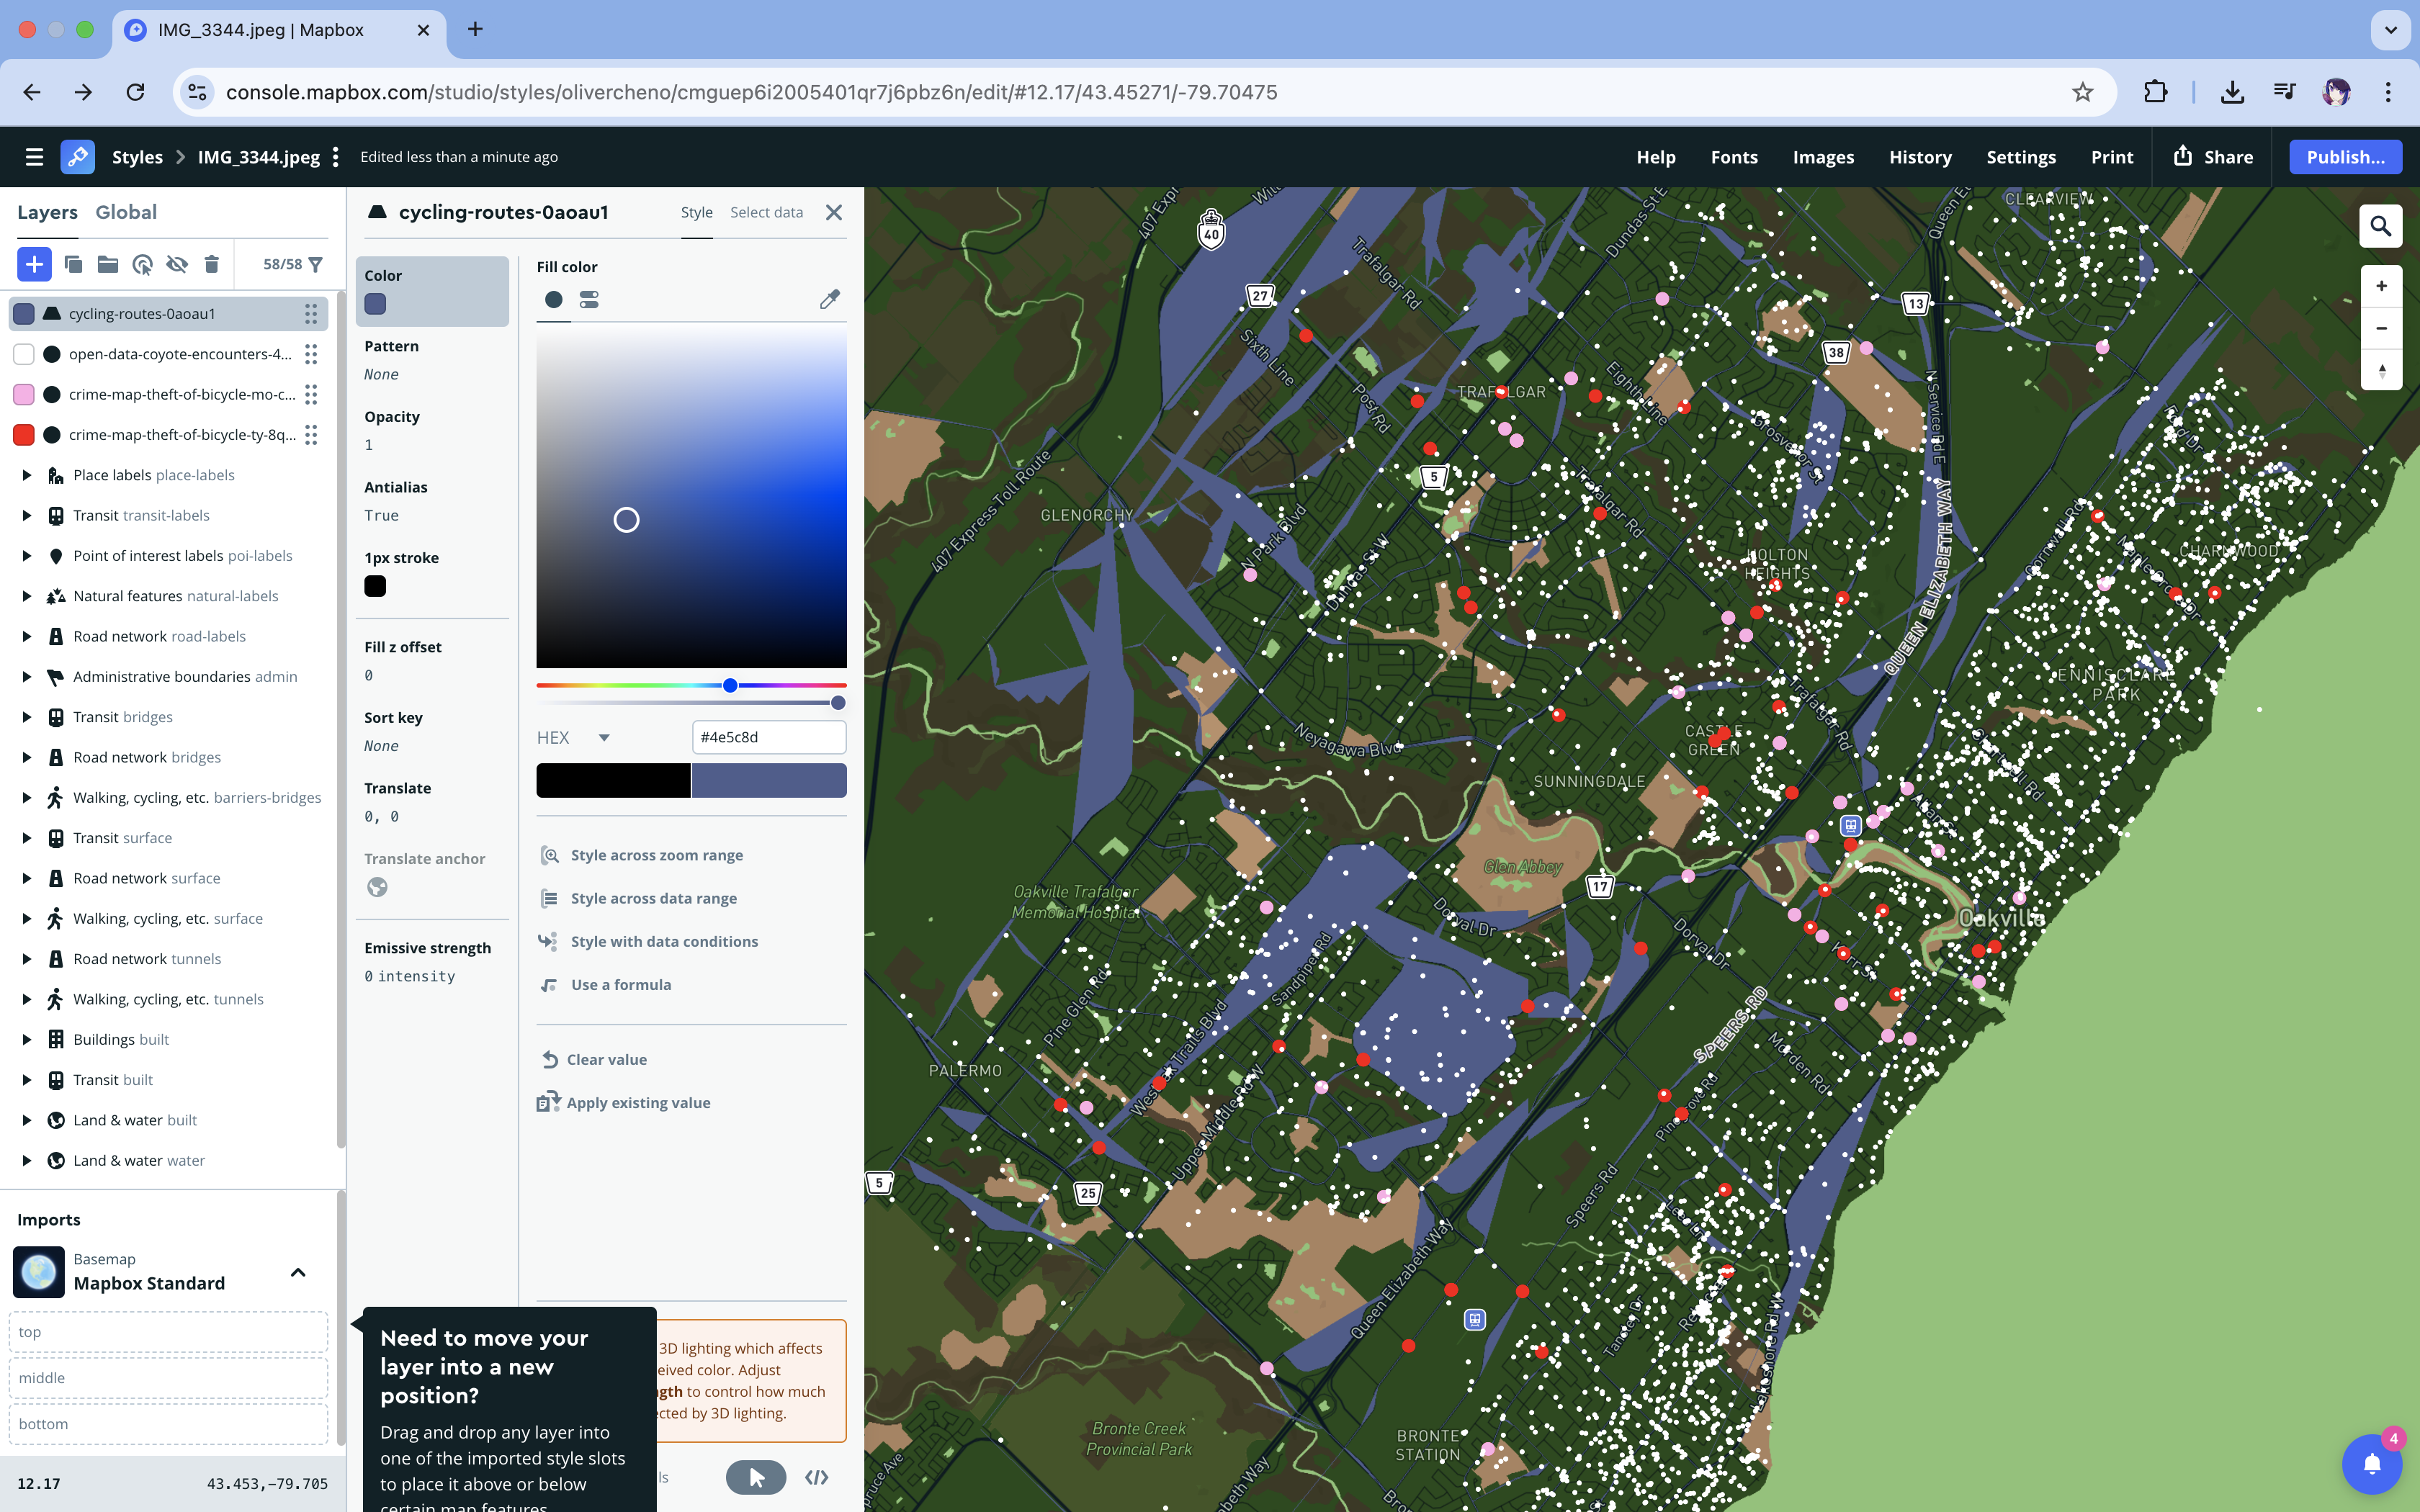Pick the fill color eyedropper tool
Image resolution: width=2420 pixels, height=1512 pixels.
pyautogui.click(x=829, y=299)
